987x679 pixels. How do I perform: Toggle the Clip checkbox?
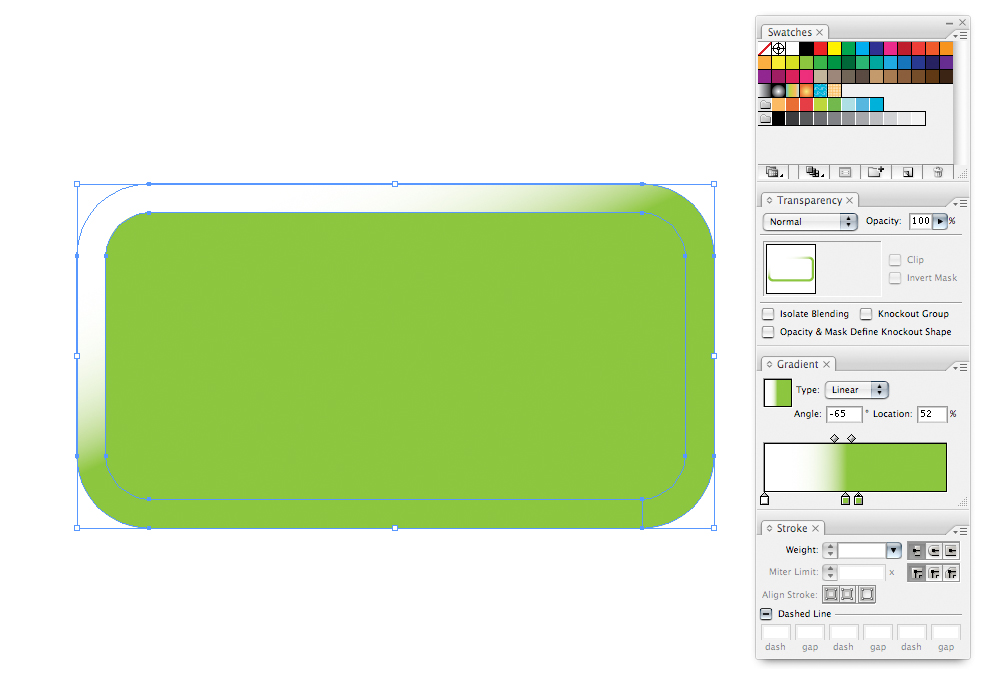point(894,259)
